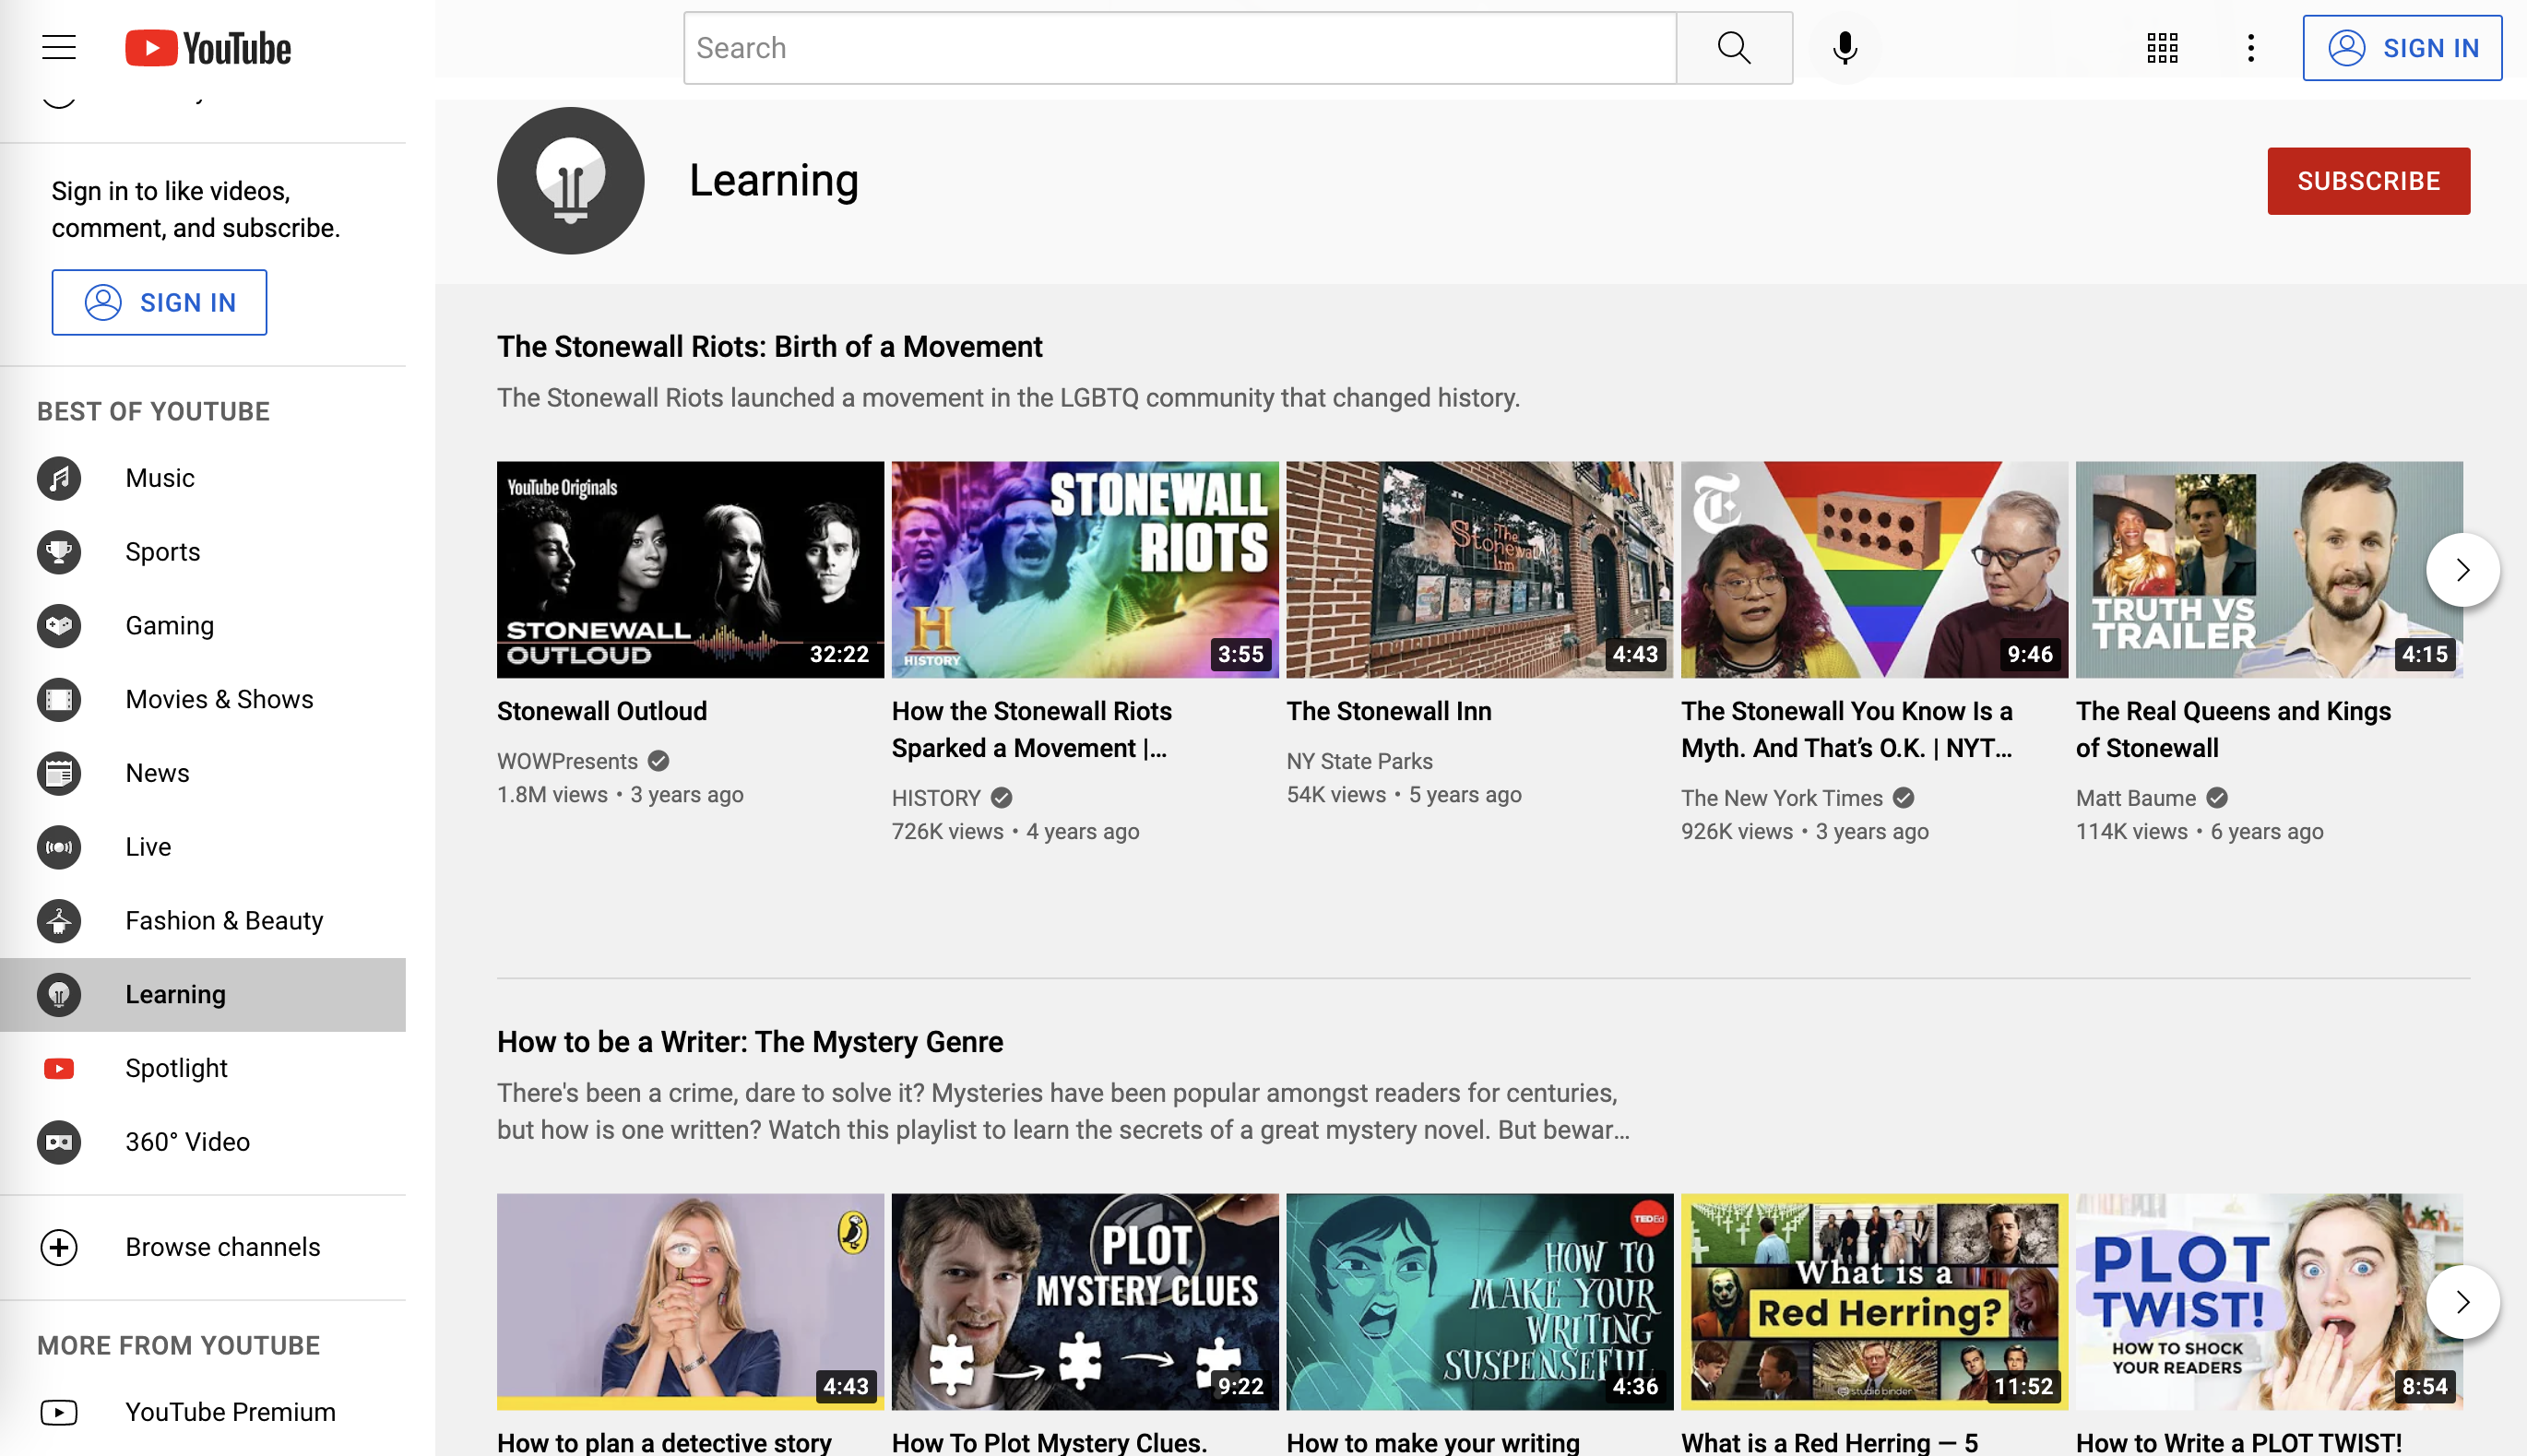Play the New York Times brick rainbow thumbnail

click(x=1874, y=569)
